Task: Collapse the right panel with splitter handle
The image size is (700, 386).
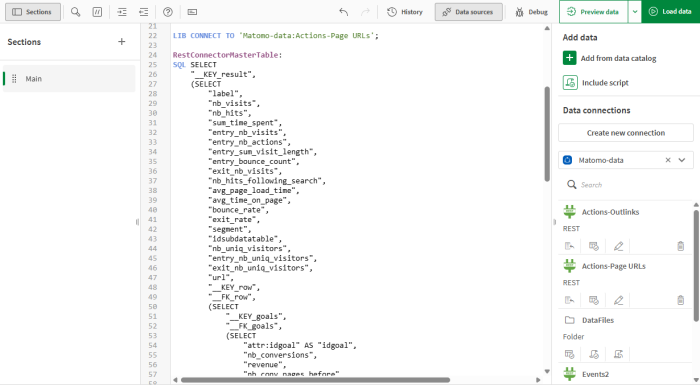Action: pyautogui.click(x=554, y=222)
